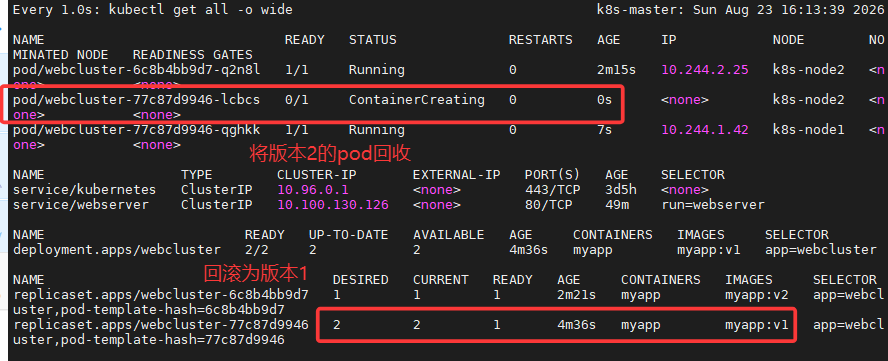Click service age 49m
Viewport: 888px width, 361px height.
tap(617, 205)
